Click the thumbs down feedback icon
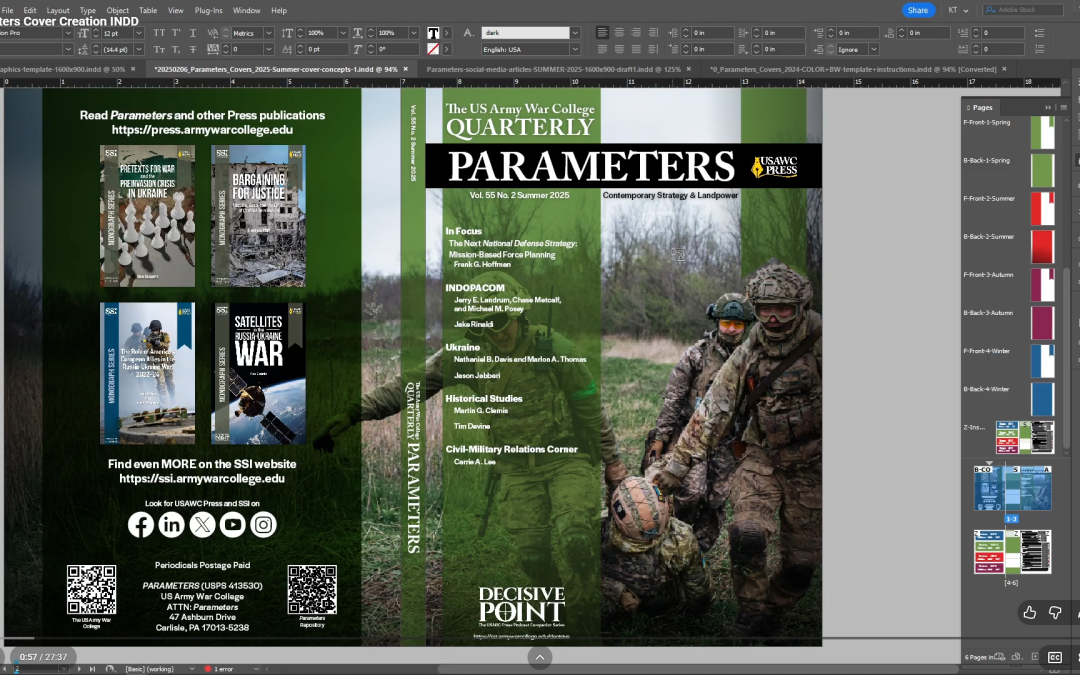This screenshot has height=675, width=1080. pos(1055,612)
